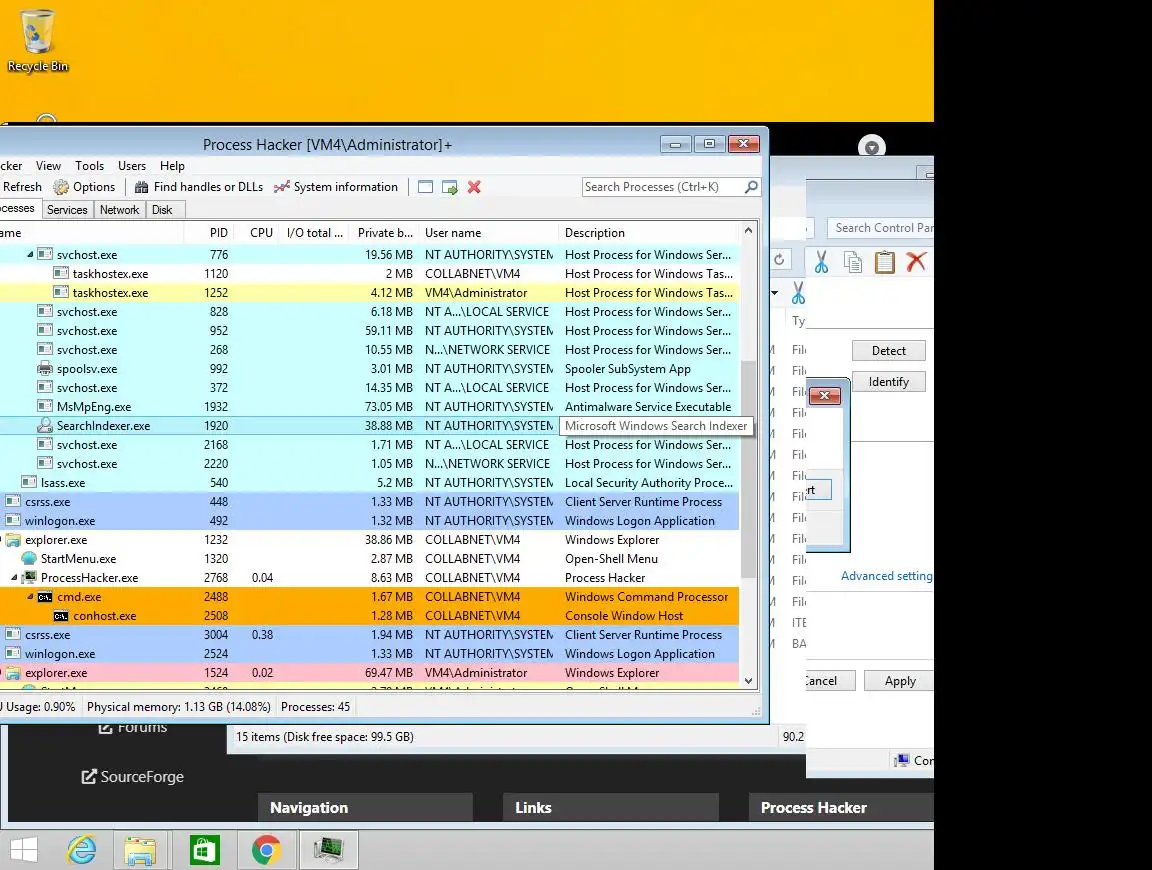
Task: Select the lsass.exe process row
Action: (x=370, y=483)
